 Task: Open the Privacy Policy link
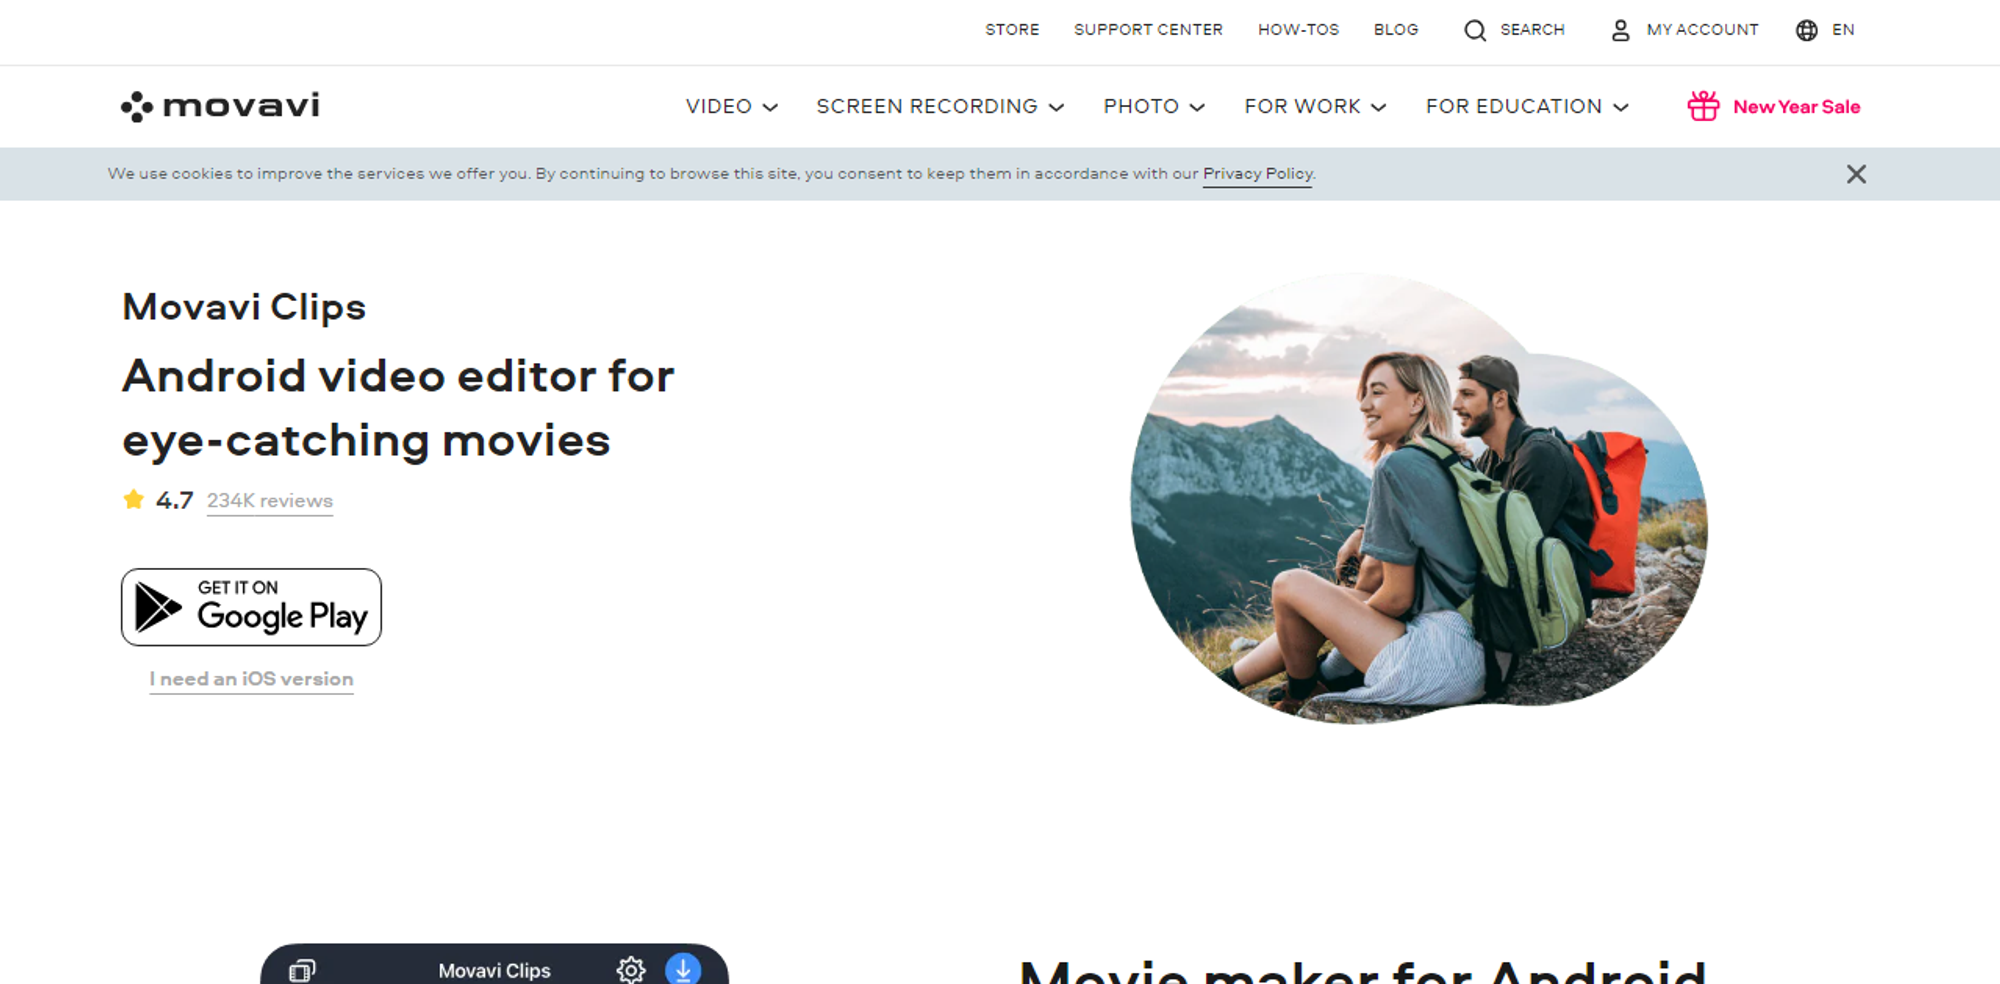pyautogui.click(x=1257, y=174)
